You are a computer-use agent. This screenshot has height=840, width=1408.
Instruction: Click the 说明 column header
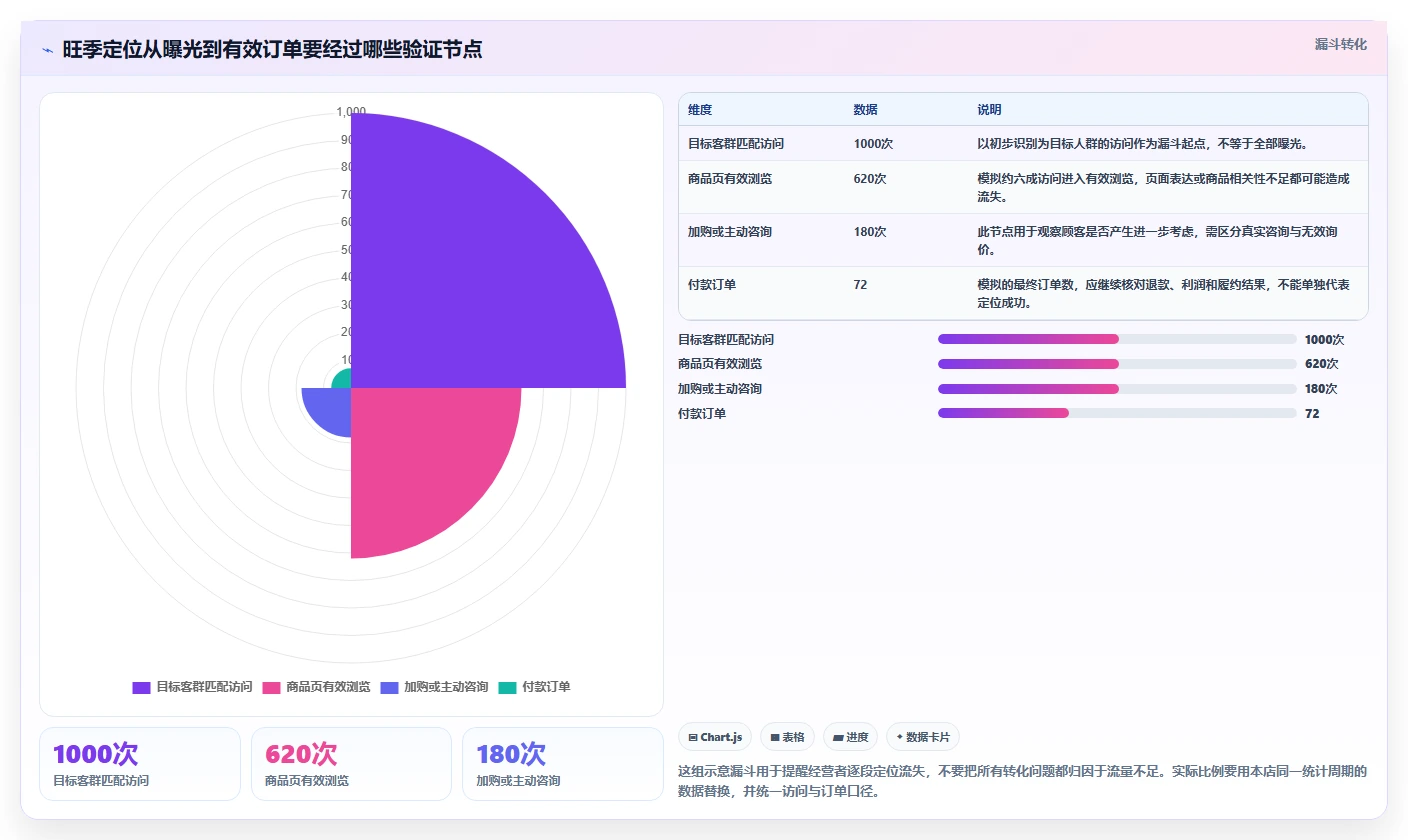coord(989,110)
